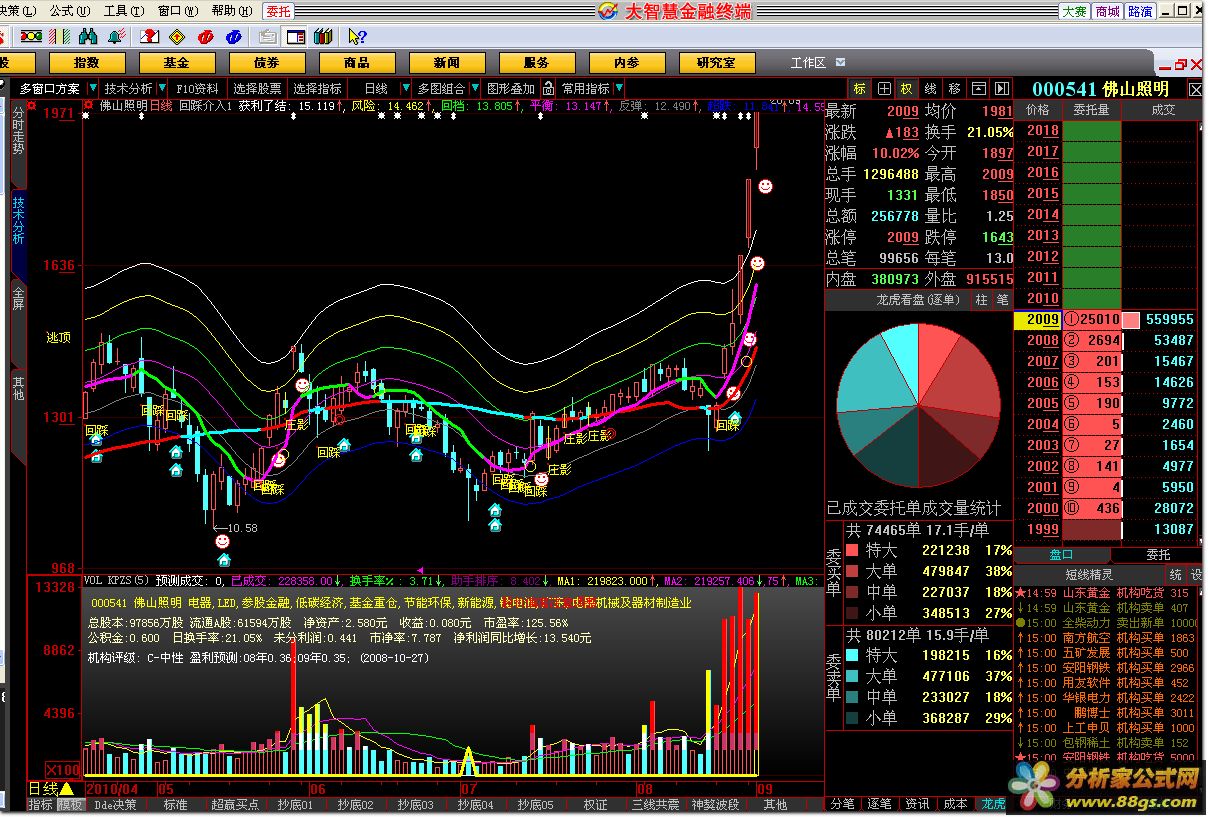Click the 基金 yellow category button

[x=176, y=62]
